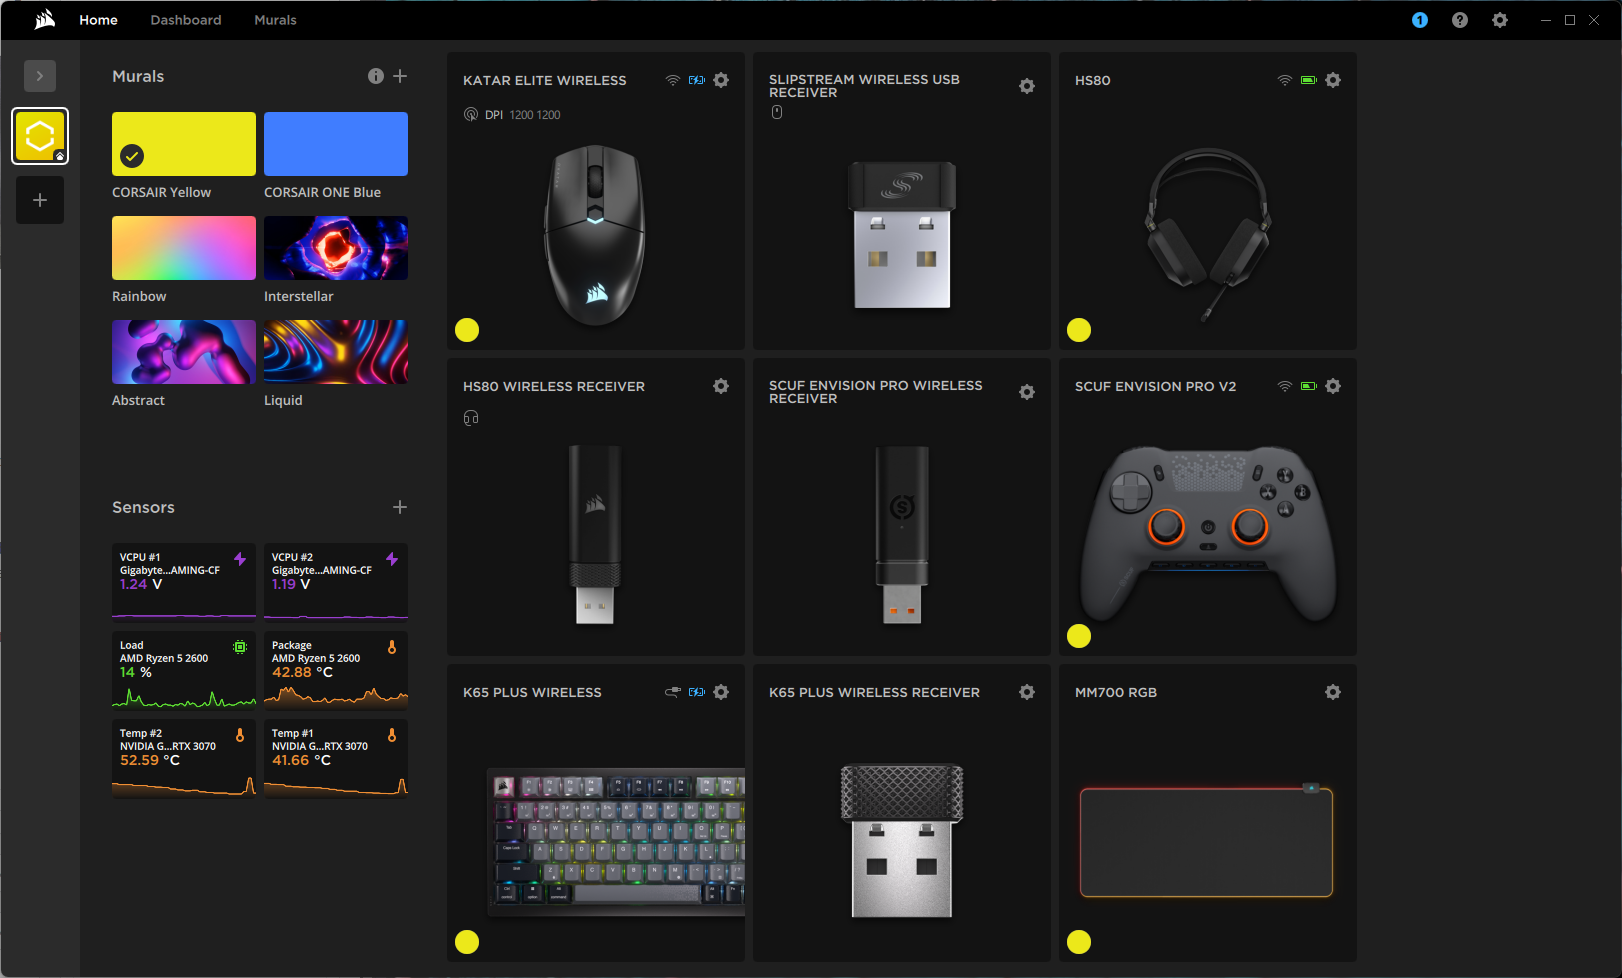Select the CORSAIR ONE Blue mural swatch
1622x978 pixels.
336,144
